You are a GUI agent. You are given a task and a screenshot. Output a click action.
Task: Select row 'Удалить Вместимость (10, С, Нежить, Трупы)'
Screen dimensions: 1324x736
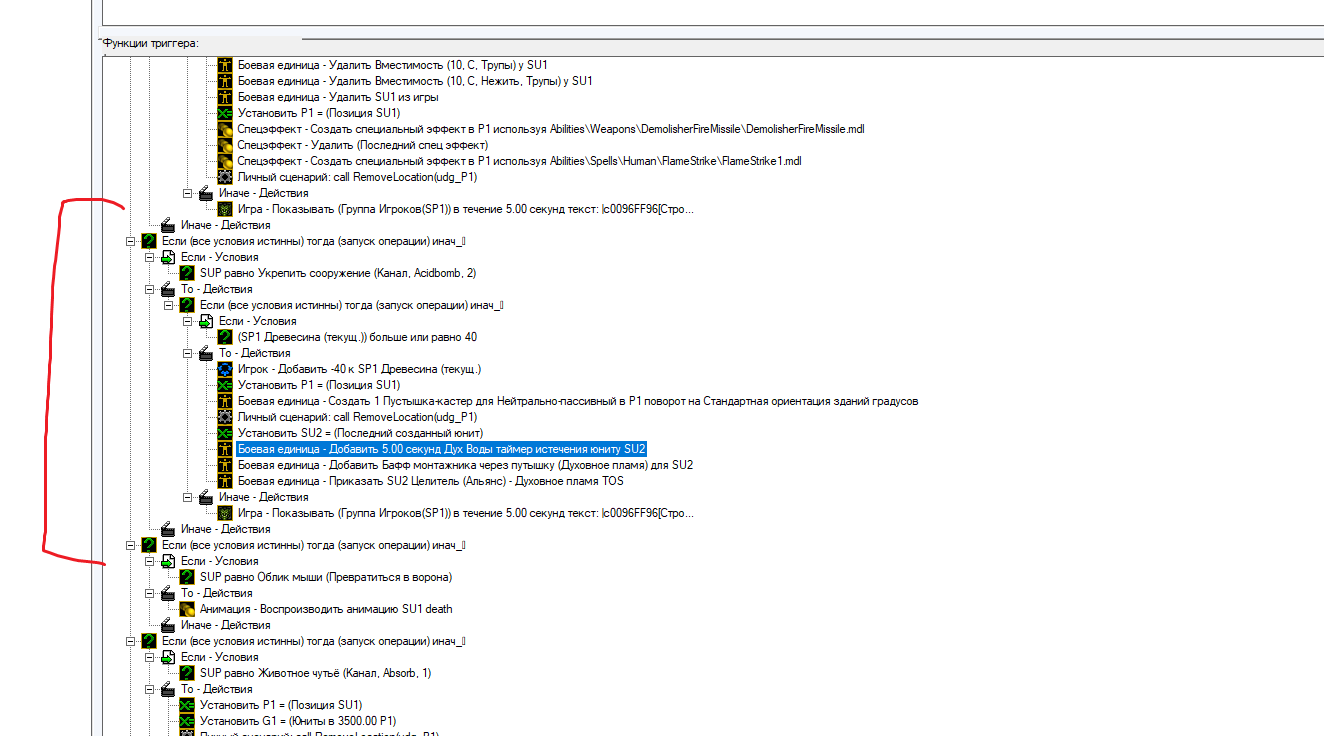[x=415, y=81]
